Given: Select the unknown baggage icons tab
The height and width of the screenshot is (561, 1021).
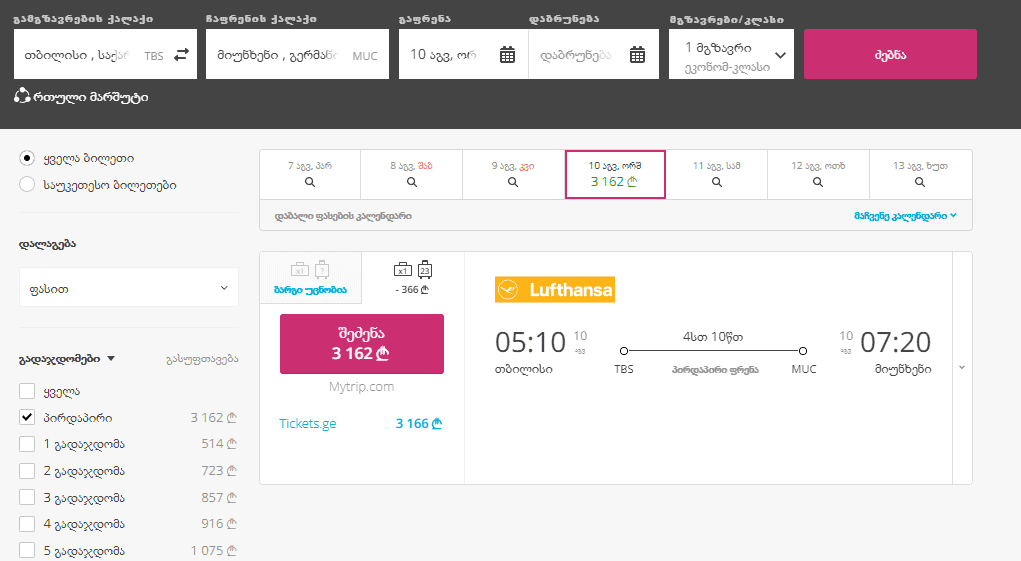Looking at the screenshot, I should pyautogui.click(x=311, y=278).
